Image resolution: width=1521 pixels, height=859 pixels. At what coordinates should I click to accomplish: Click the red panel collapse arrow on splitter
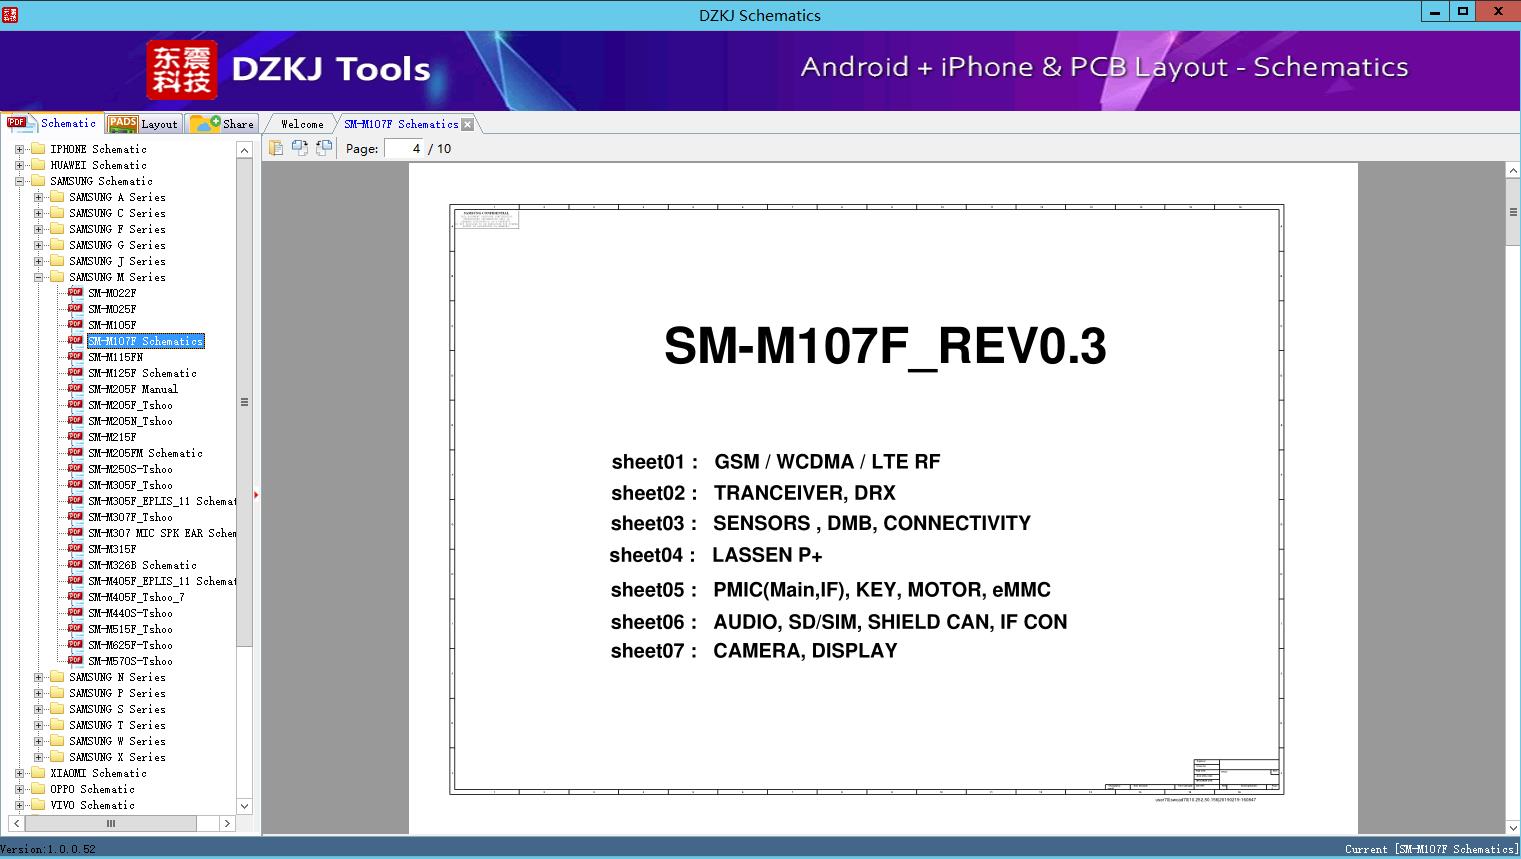tap(256, 495)
